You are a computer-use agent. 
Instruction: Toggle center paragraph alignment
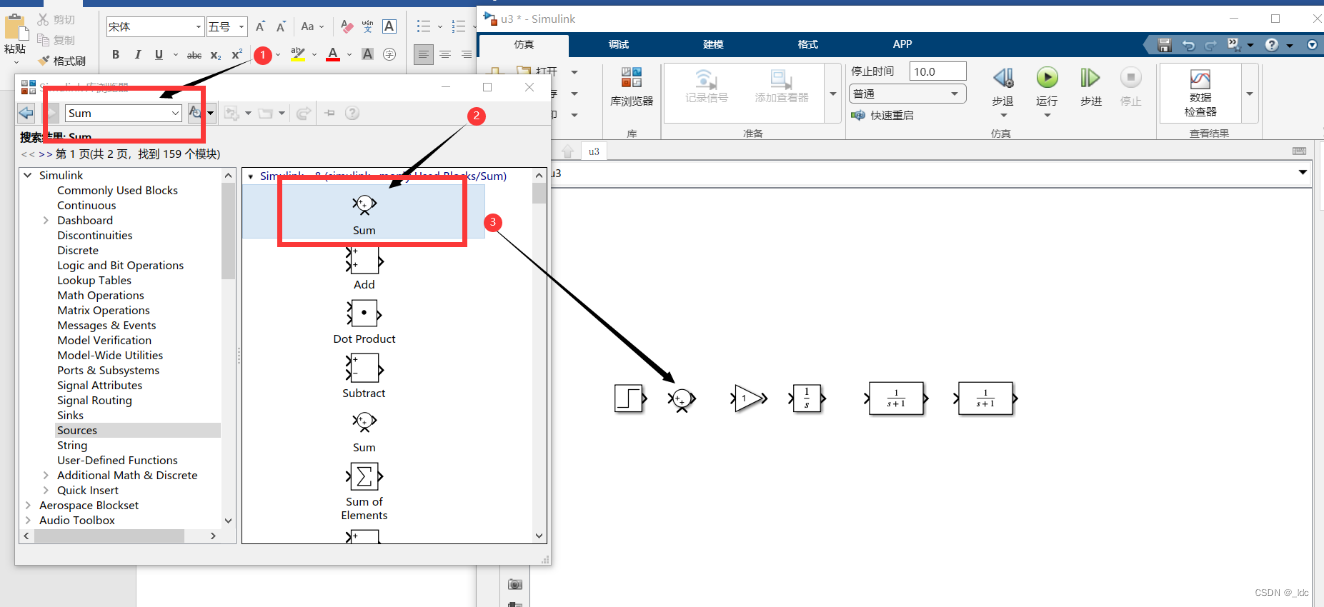445,55
